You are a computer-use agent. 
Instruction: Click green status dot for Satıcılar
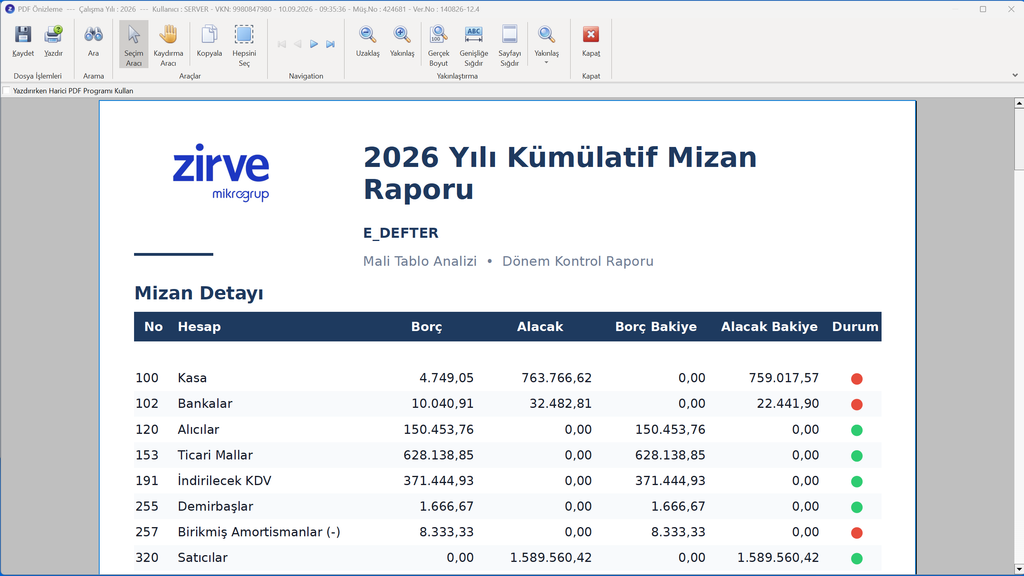click(x=857, y=558)
